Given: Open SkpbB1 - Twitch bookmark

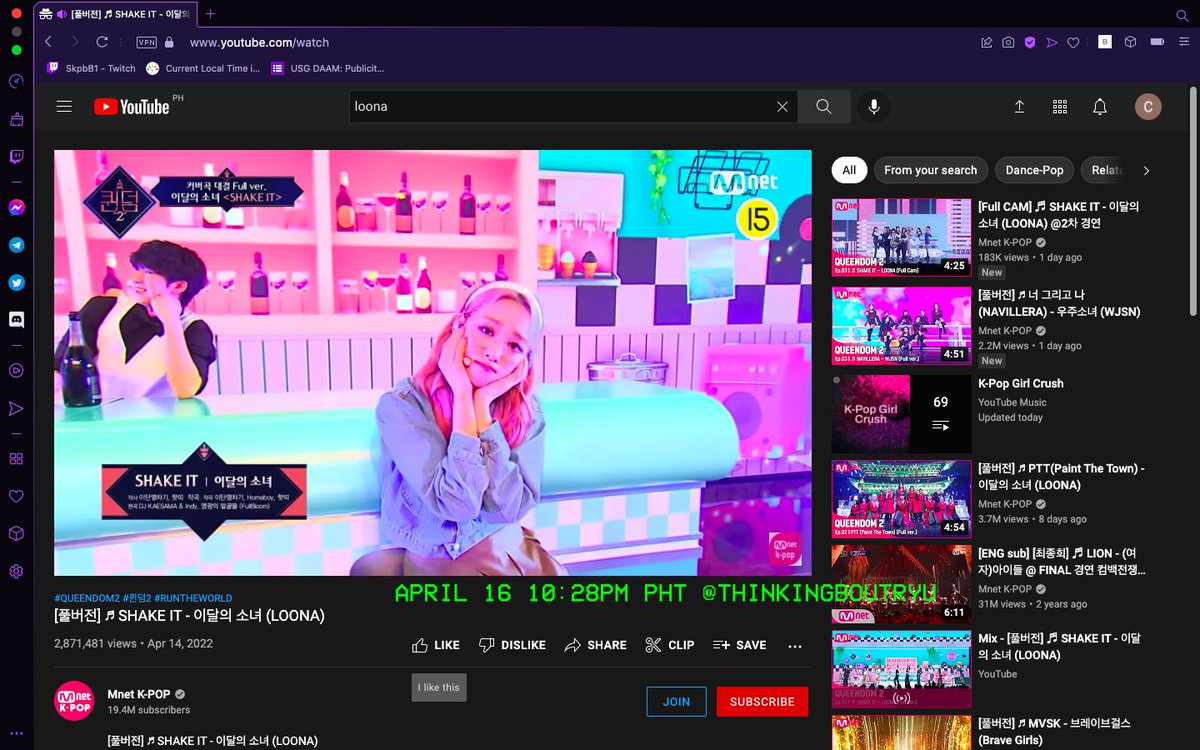Looking at the screenshot, I should pos(91,68).
